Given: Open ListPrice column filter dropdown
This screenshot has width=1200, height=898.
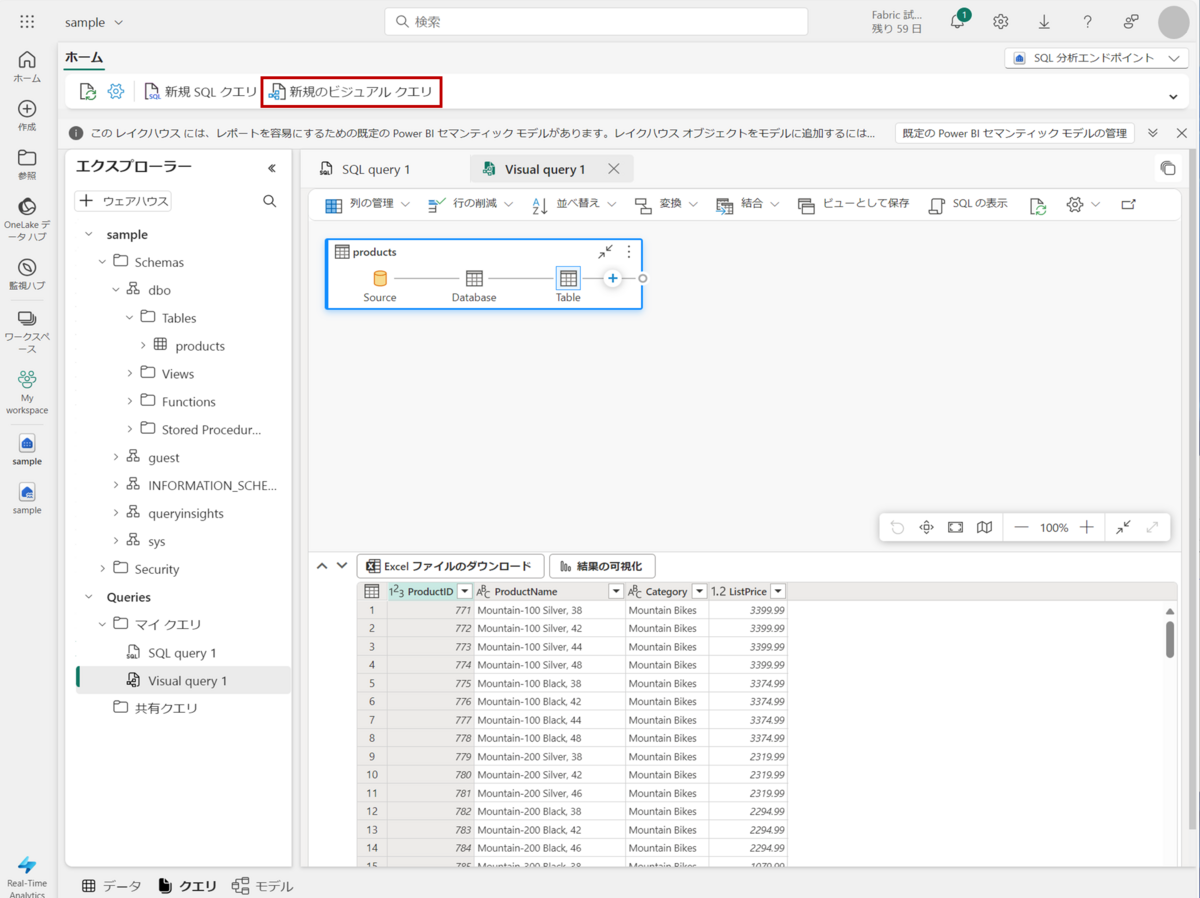Looking at the screenshot, I should point(777,592).
